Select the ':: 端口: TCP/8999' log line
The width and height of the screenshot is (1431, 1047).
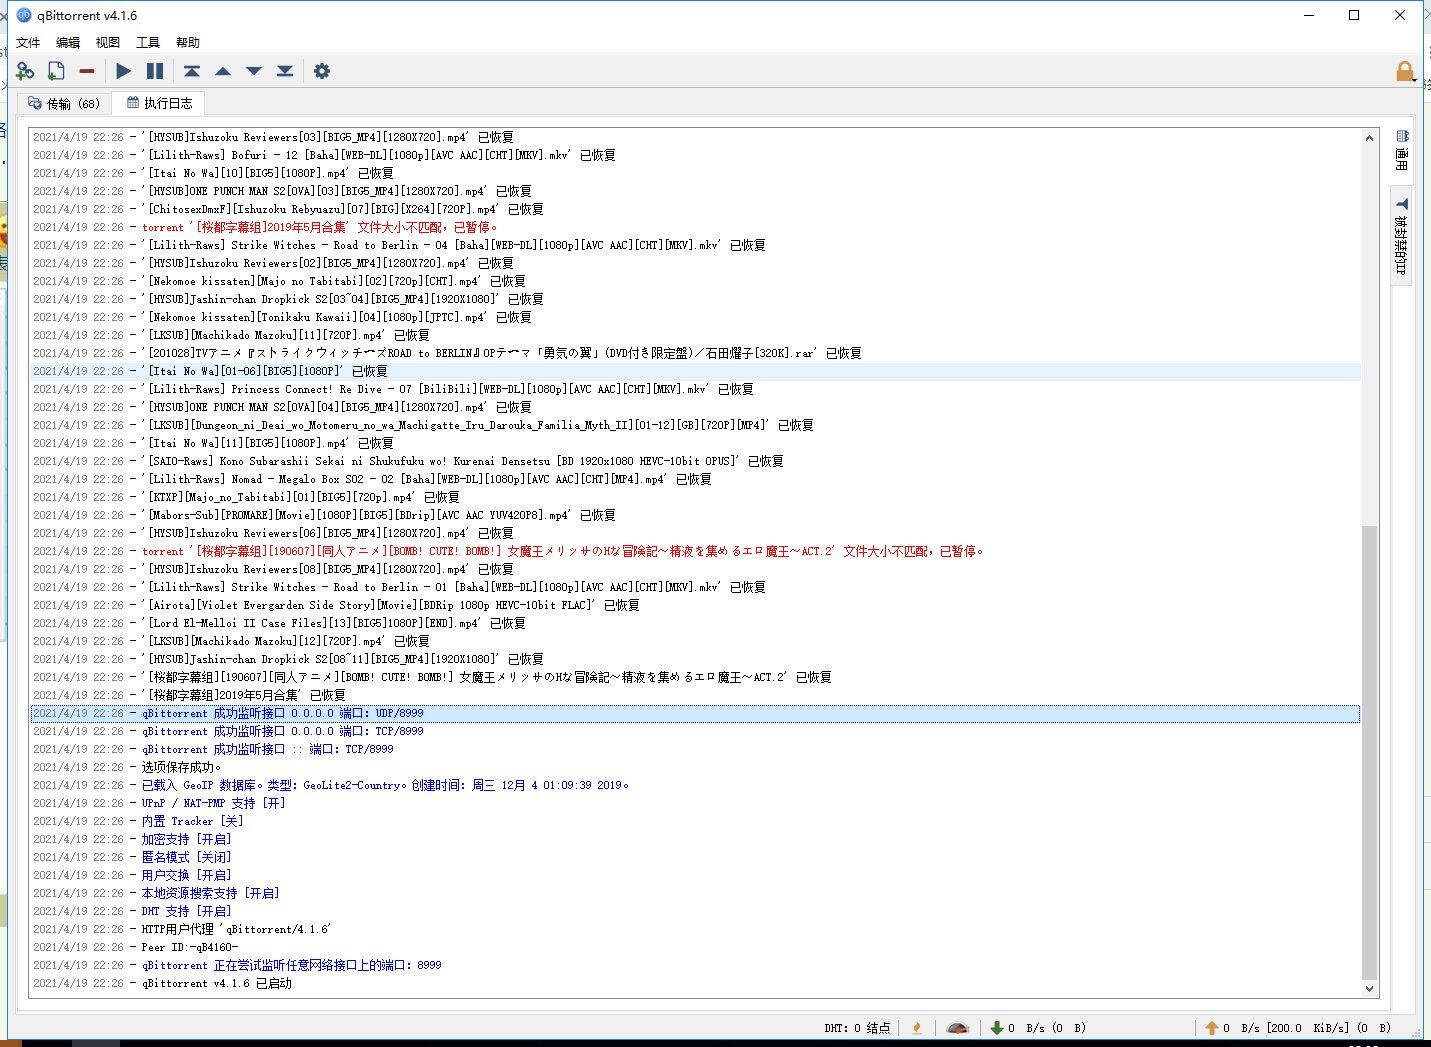point(695,749)
